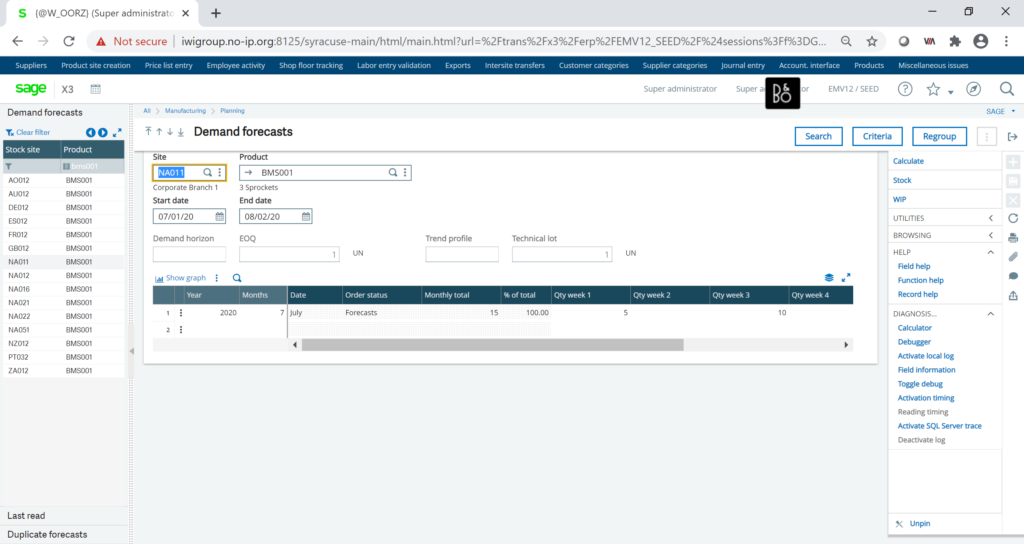Click the Regroup button

(939, 136)
